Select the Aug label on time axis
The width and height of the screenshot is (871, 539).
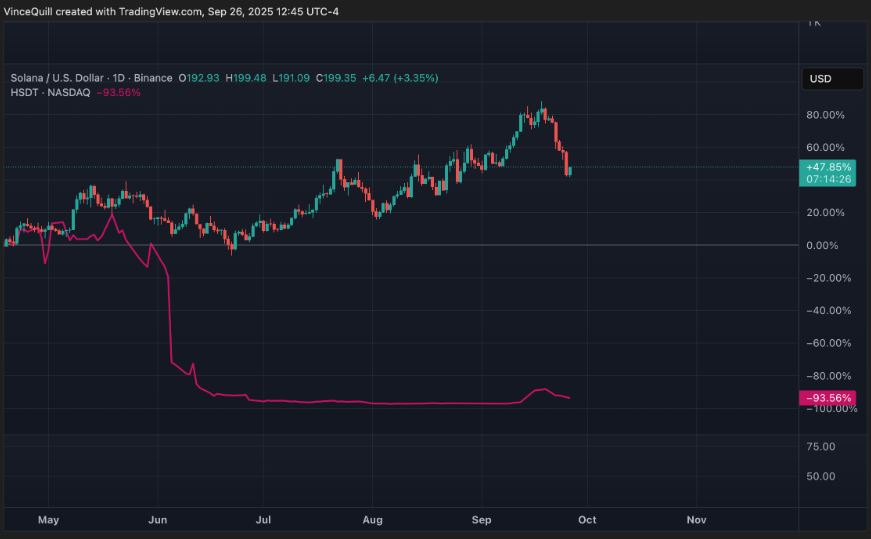[372, 520]
